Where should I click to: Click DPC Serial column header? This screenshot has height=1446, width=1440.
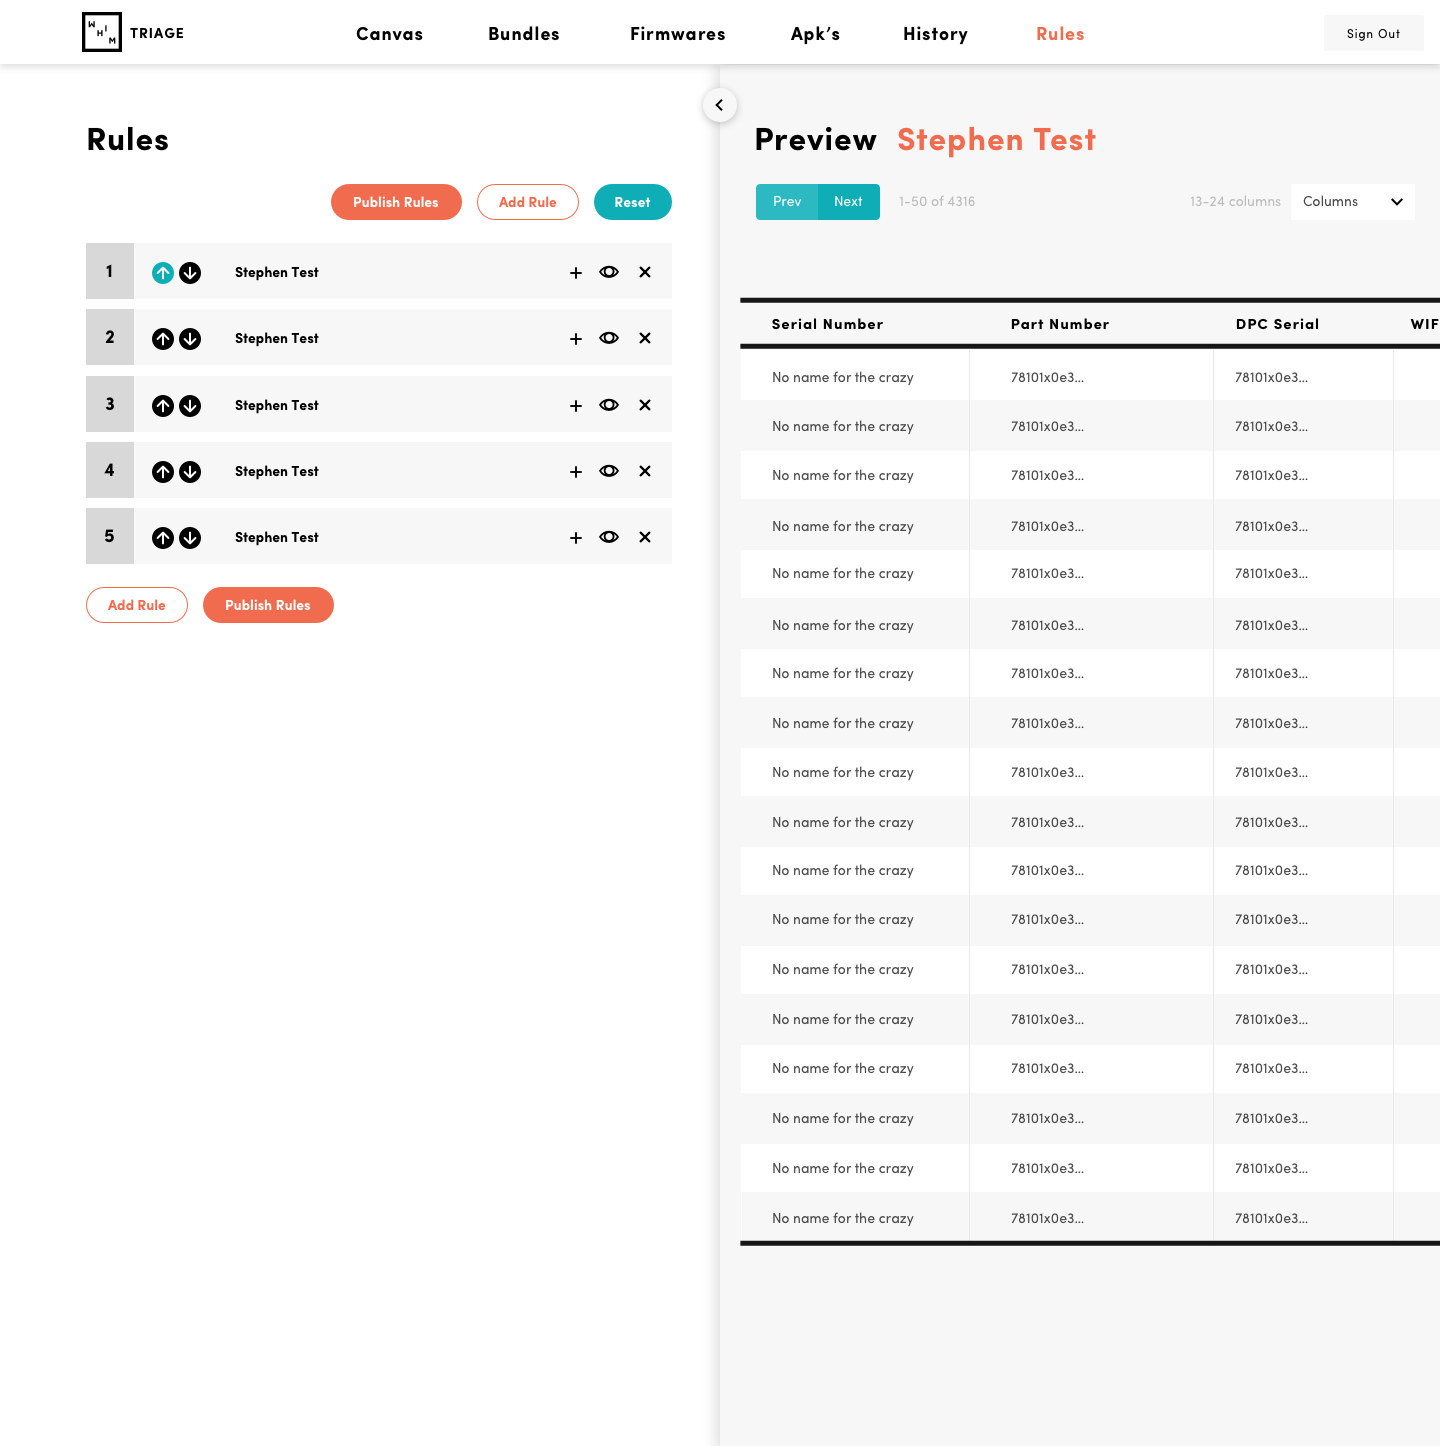tap(1278, 324)
